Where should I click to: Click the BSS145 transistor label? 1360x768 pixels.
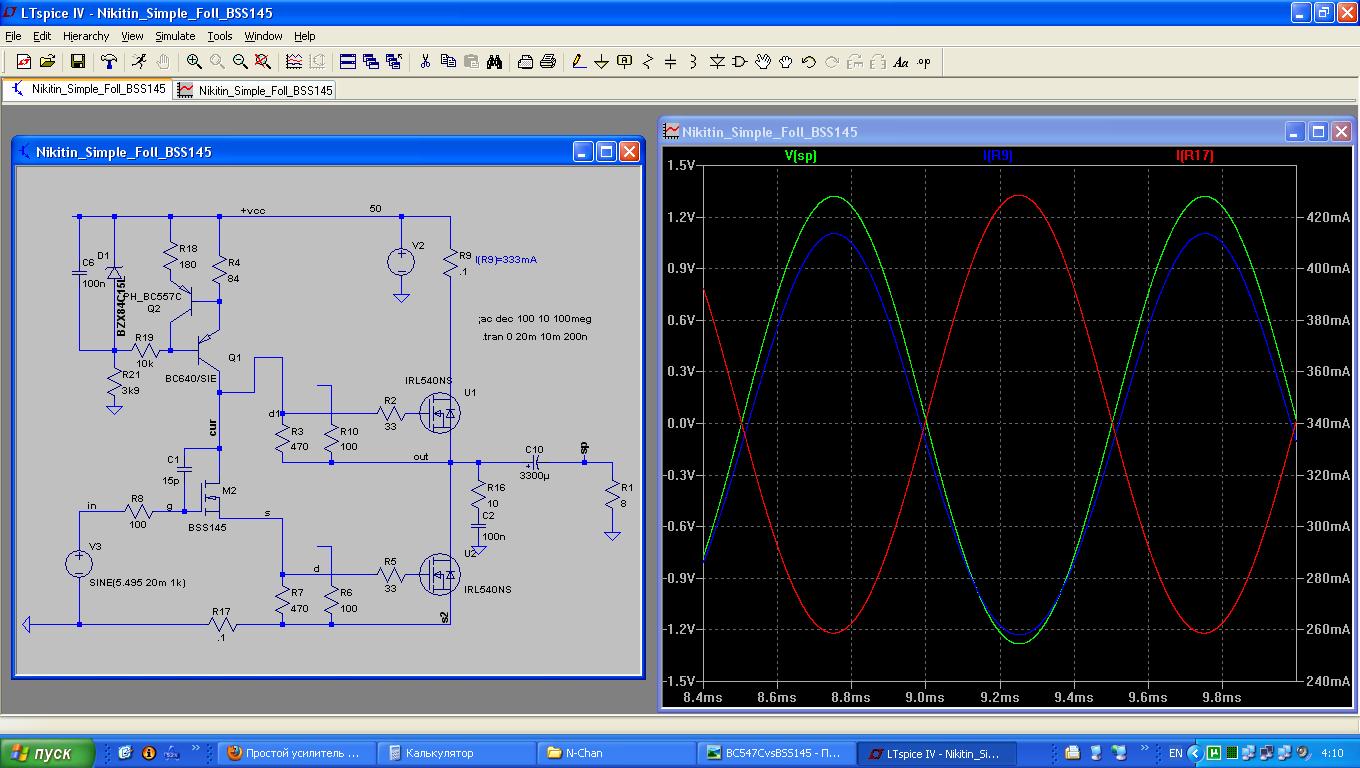(x=206, y=527)
